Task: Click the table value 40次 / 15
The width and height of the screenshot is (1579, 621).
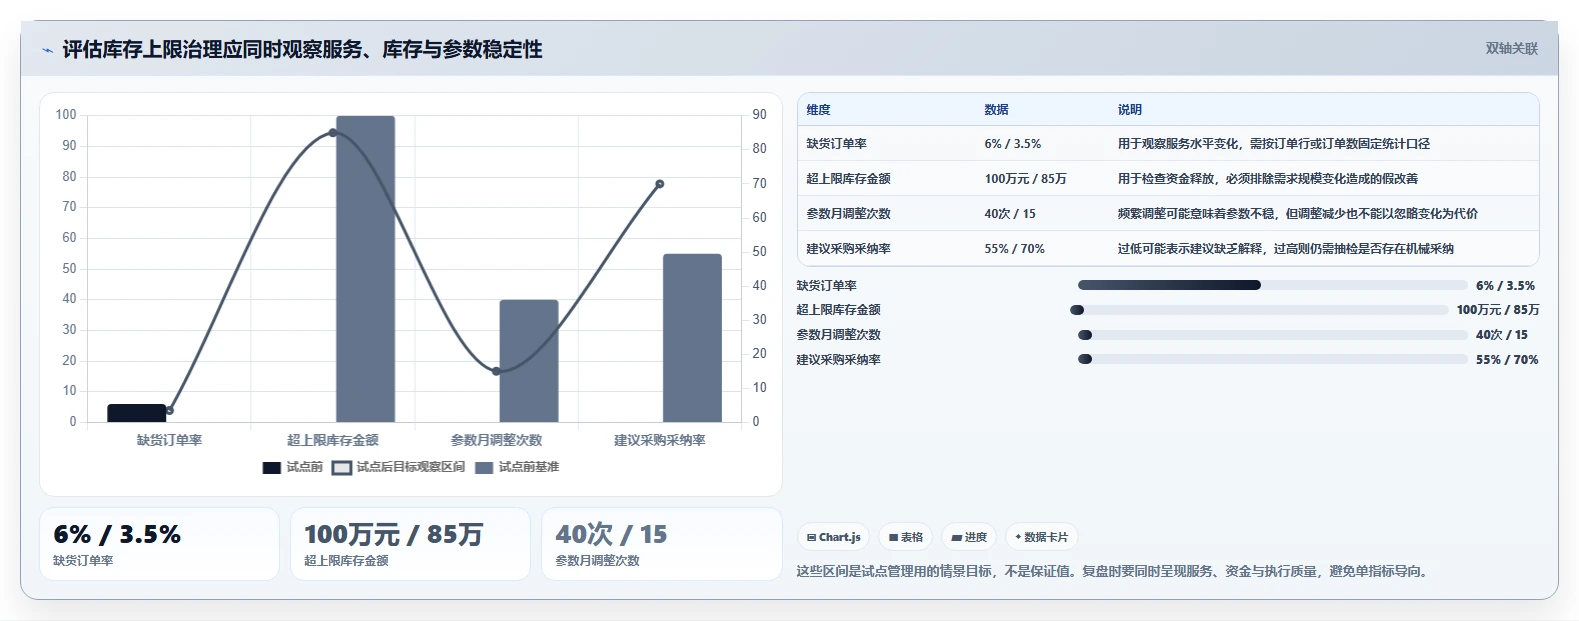Action: coord(1010,214)
